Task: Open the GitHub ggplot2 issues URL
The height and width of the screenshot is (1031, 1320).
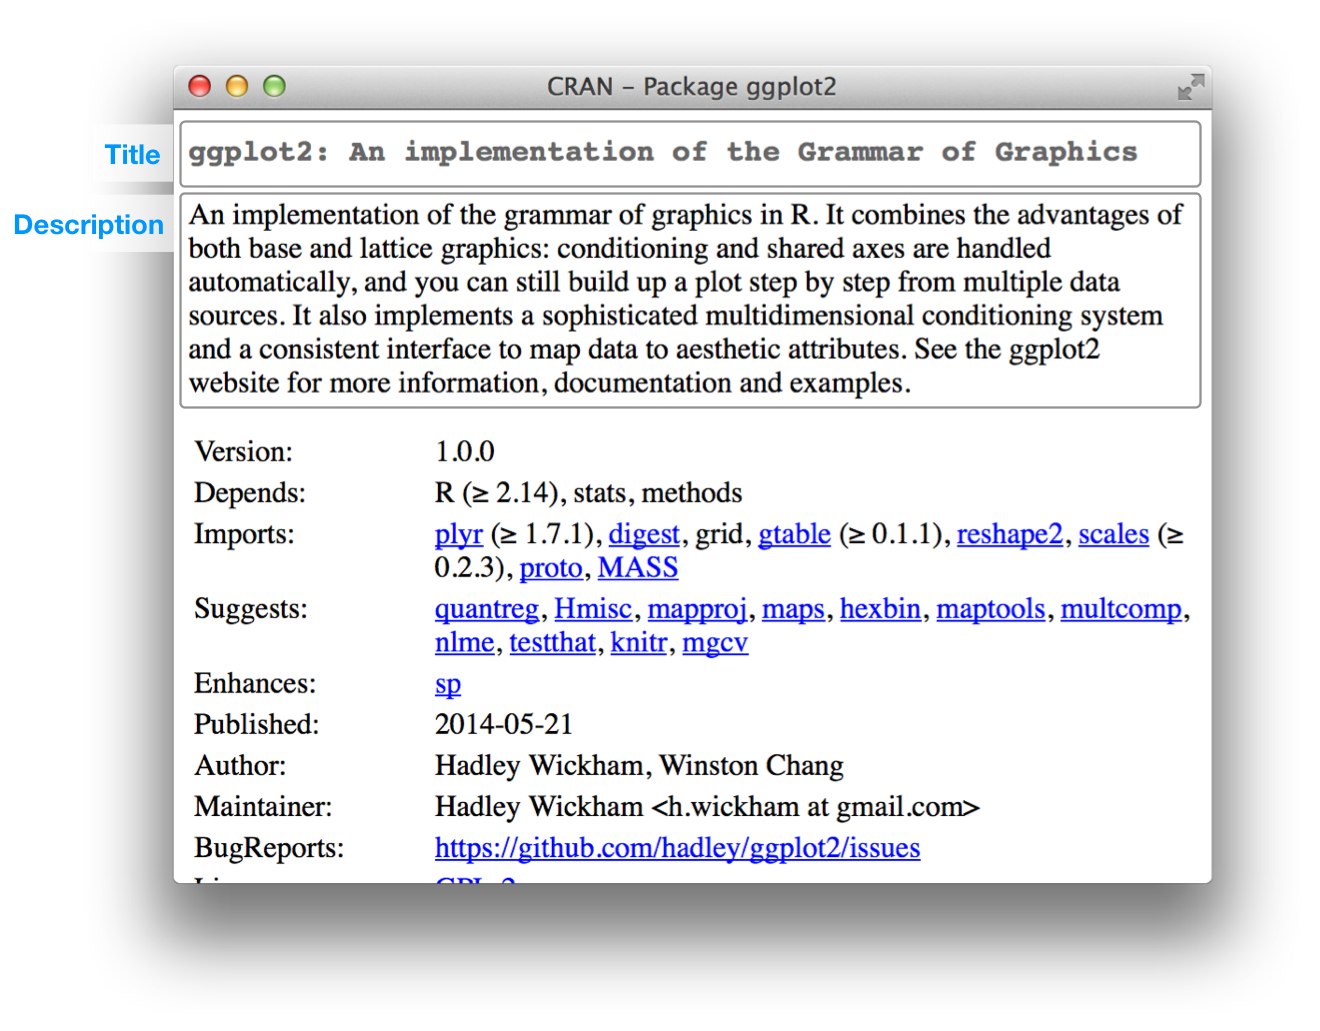Action: coord(677,848)
